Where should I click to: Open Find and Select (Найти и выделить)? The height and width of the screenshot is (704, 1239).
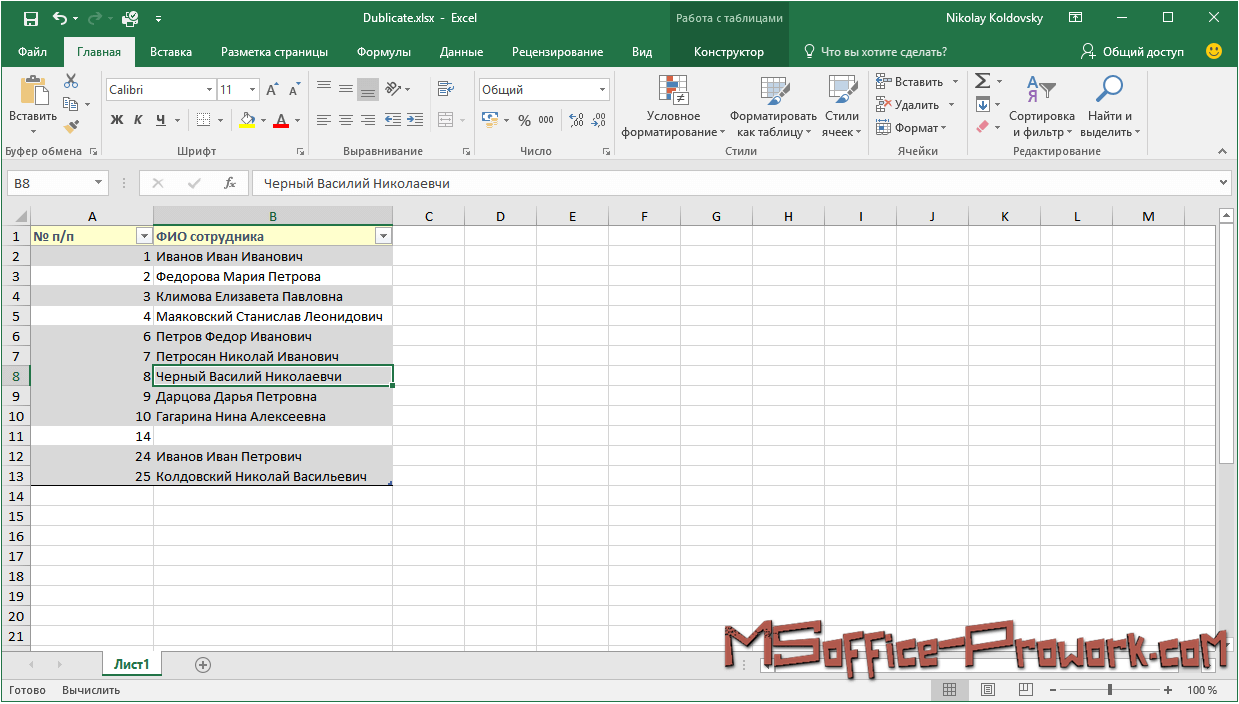point(1109,108)
